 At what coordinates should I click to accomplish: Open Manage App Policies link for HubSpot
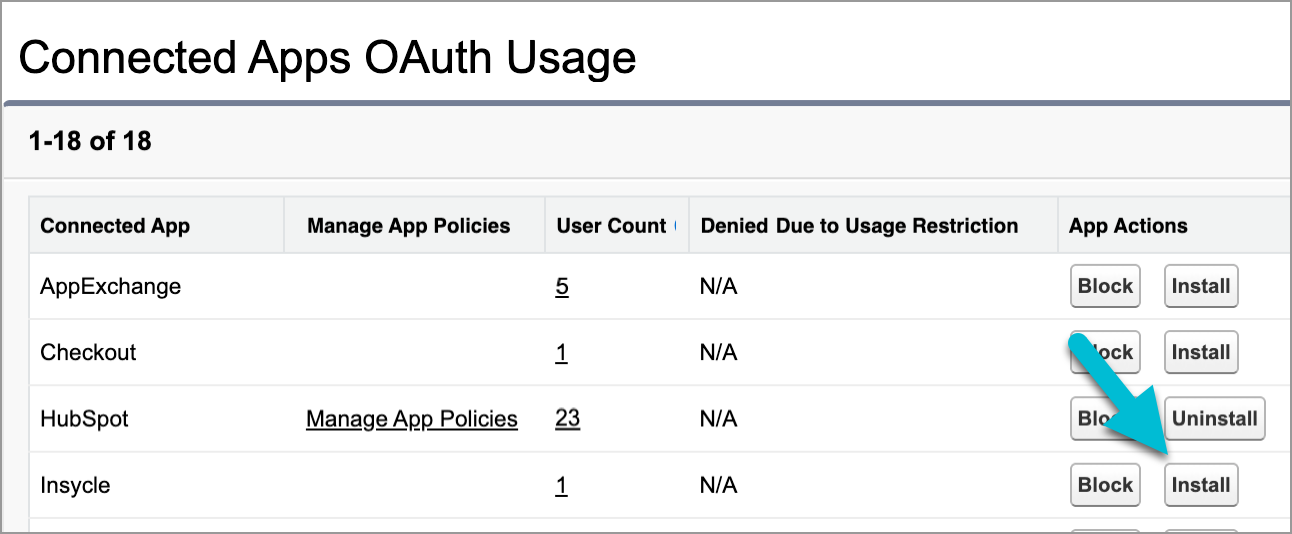click(412, 419)
